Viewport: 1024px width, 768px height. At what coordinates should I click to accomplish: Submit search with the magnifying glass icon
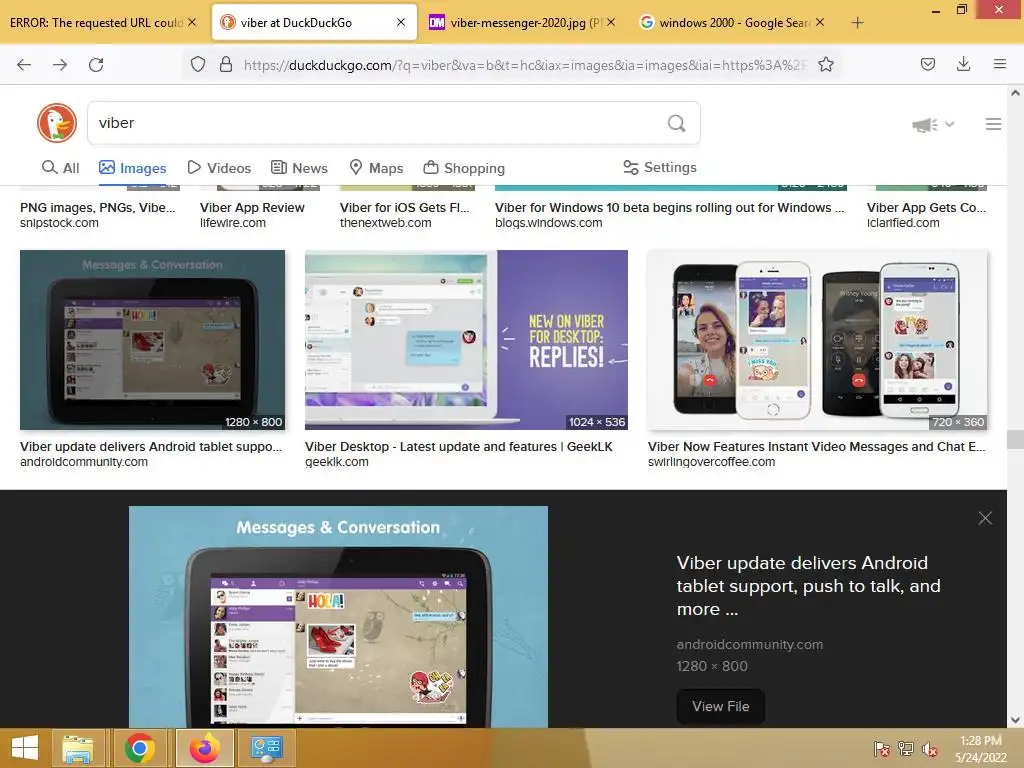(x=677, y=123)
